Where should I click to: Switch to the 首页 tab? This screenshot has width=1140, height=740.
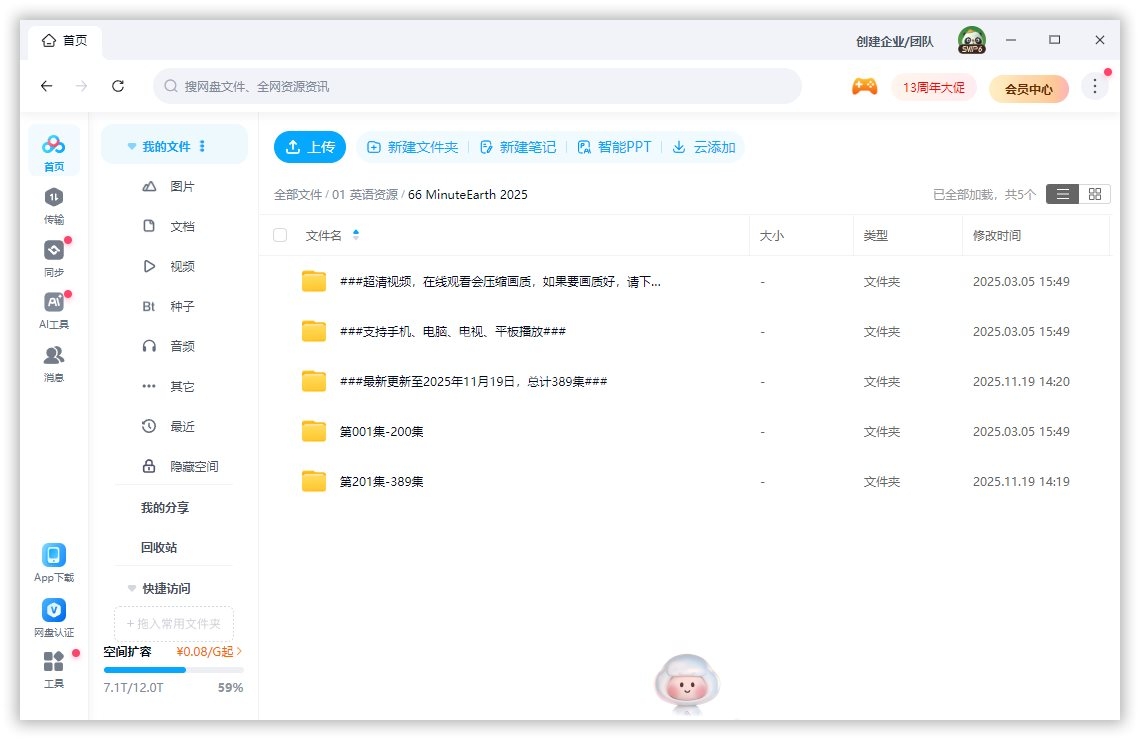(x=64, y=41)
